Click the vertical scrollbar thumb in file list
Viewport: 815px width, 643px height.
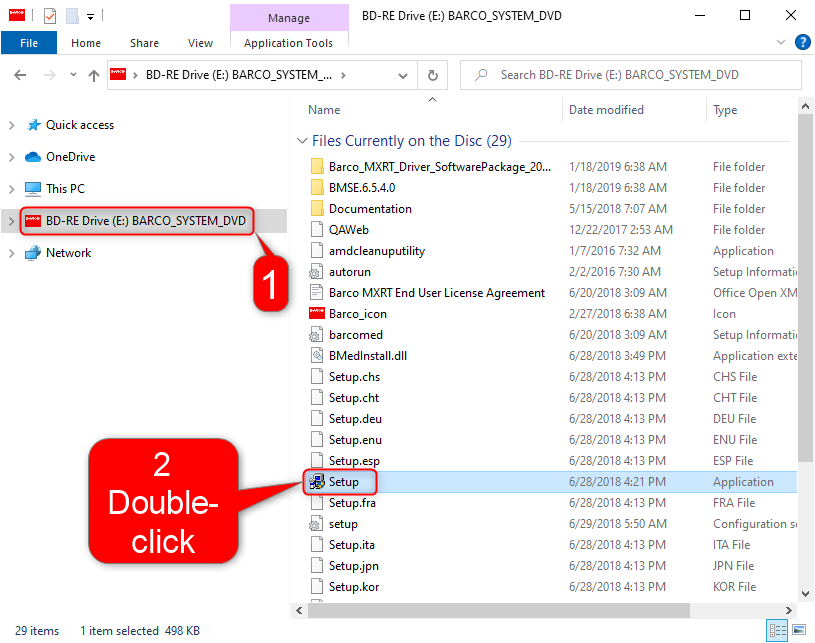(x=805, y=288)
